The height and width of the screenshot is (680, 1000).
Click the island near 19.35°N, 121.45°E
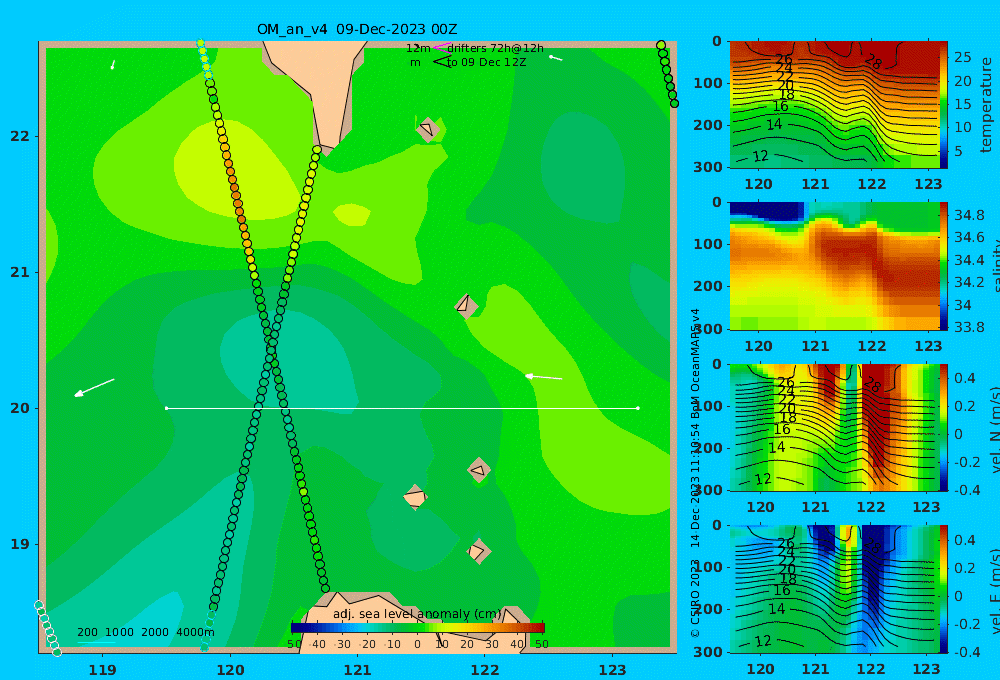(415, 497)
